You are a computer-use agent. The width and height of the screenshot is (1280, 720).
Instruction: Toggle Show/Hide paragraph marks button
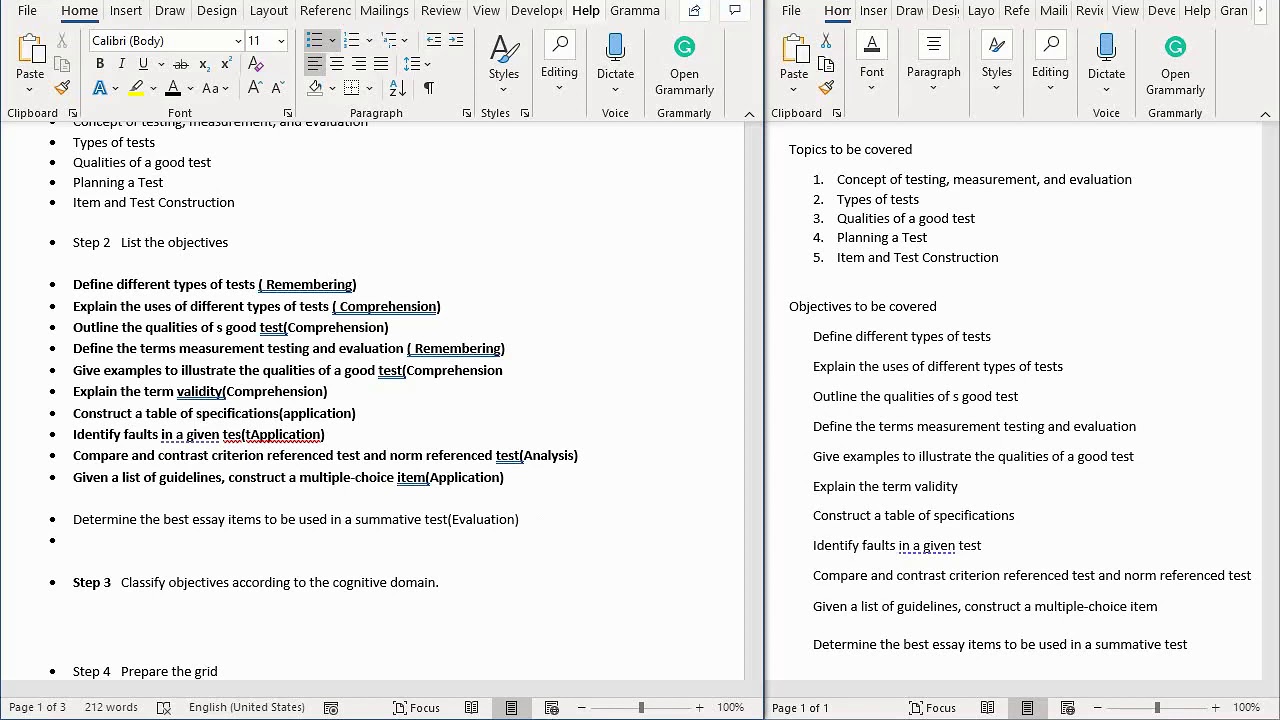[429, 88]
